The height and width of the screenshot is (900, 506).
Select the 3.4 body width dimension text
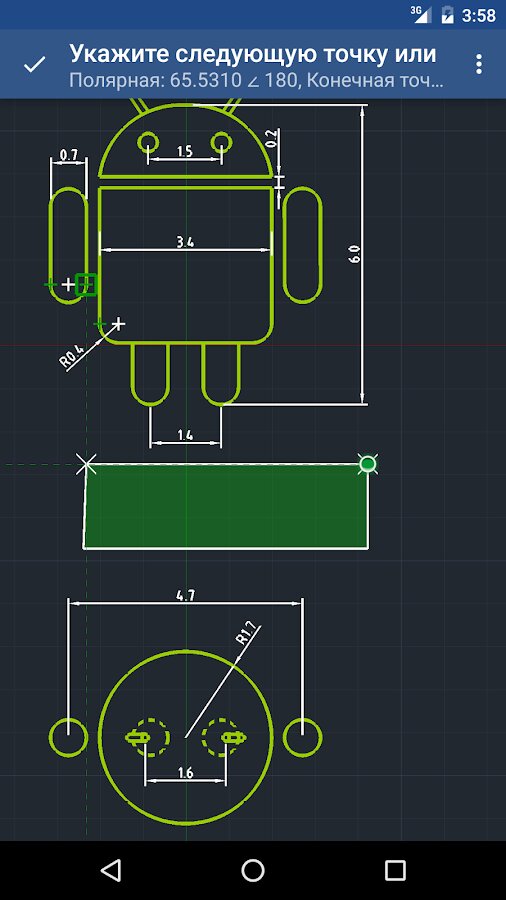coord(185,242)
